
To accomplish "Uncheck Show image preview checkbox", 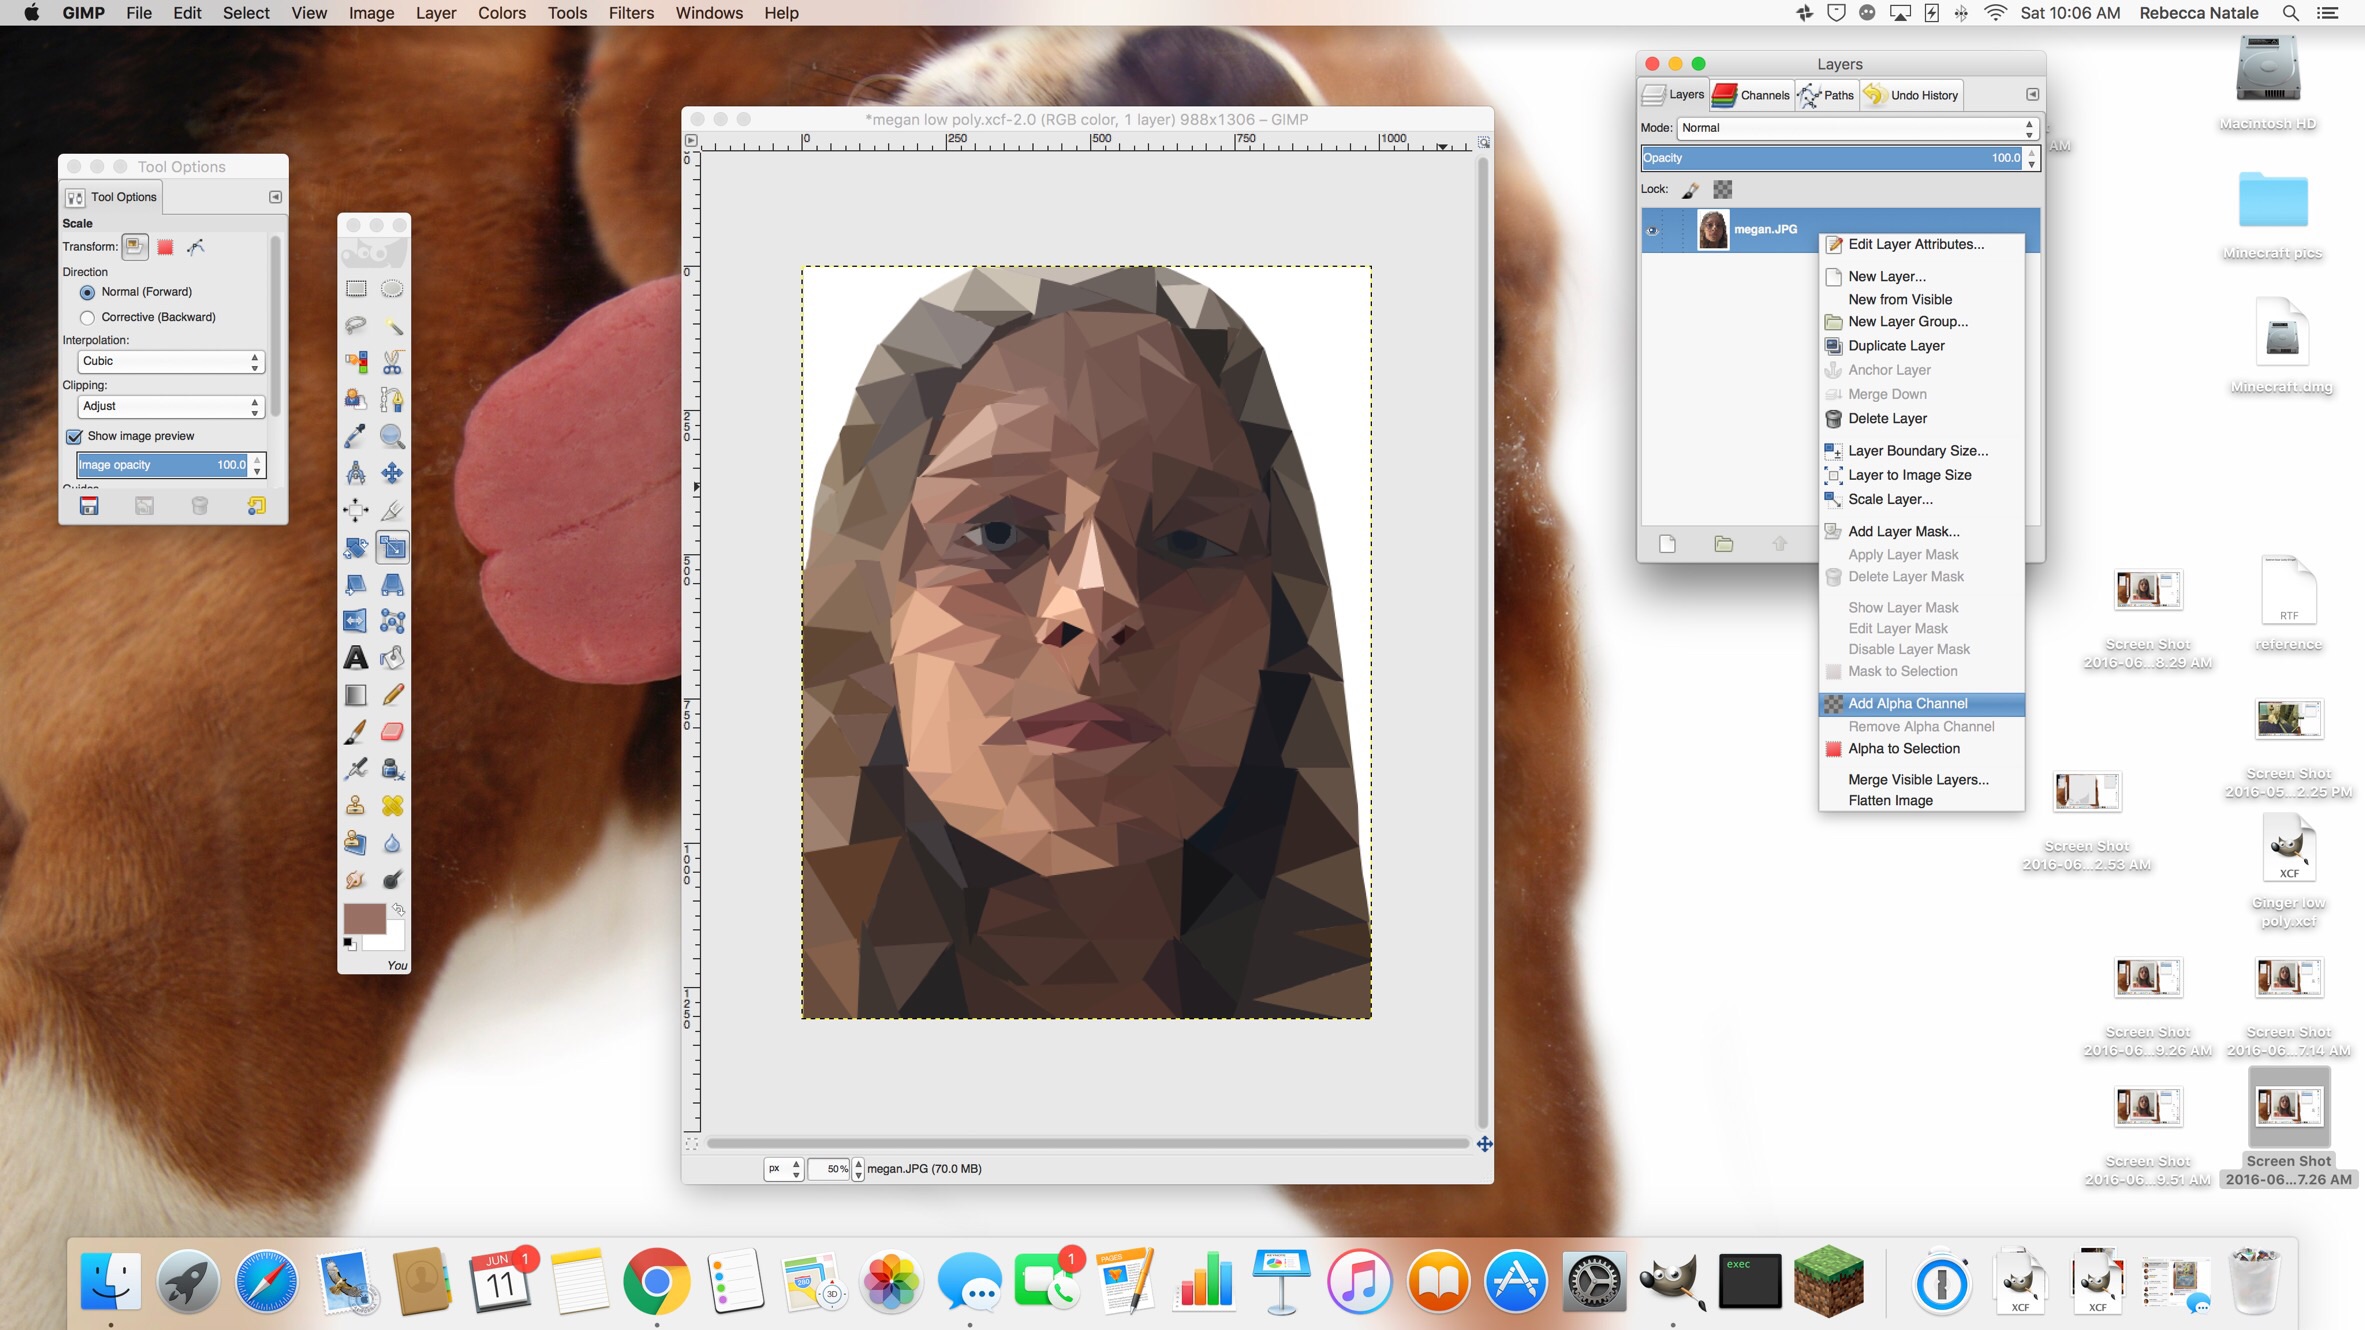I will (x=74, y=436).
